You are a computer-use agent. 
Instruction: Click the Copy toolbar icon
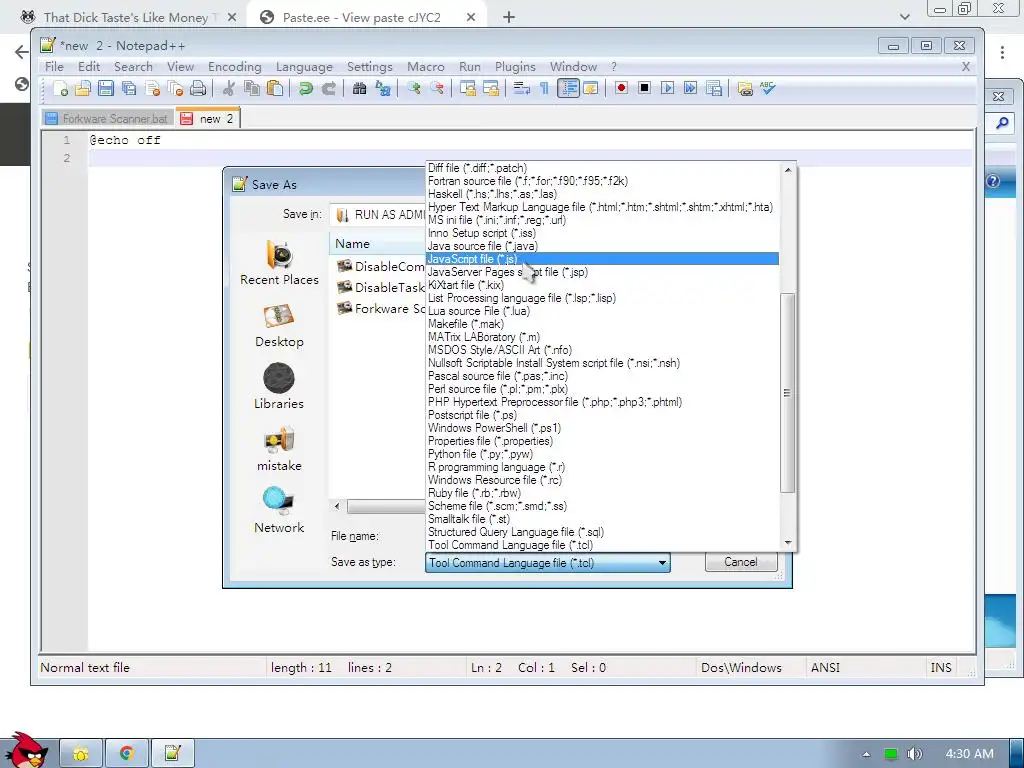coord(251,88)
